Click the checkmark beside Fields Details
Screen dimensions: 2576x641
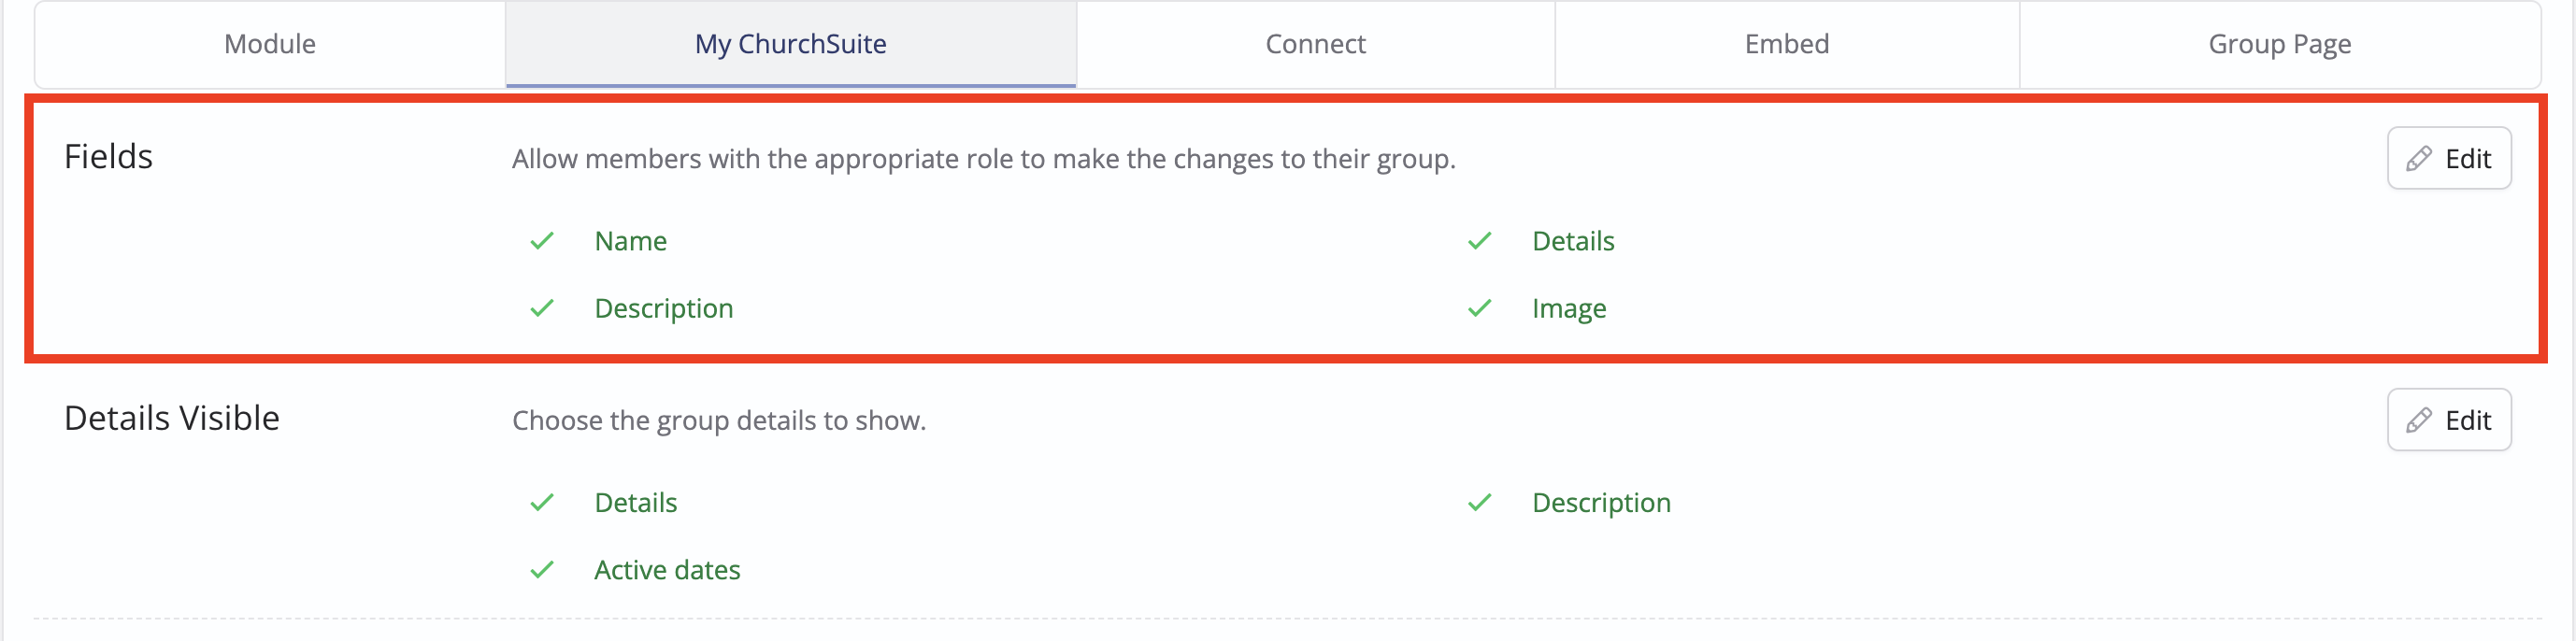click(x=1479, y=241)
